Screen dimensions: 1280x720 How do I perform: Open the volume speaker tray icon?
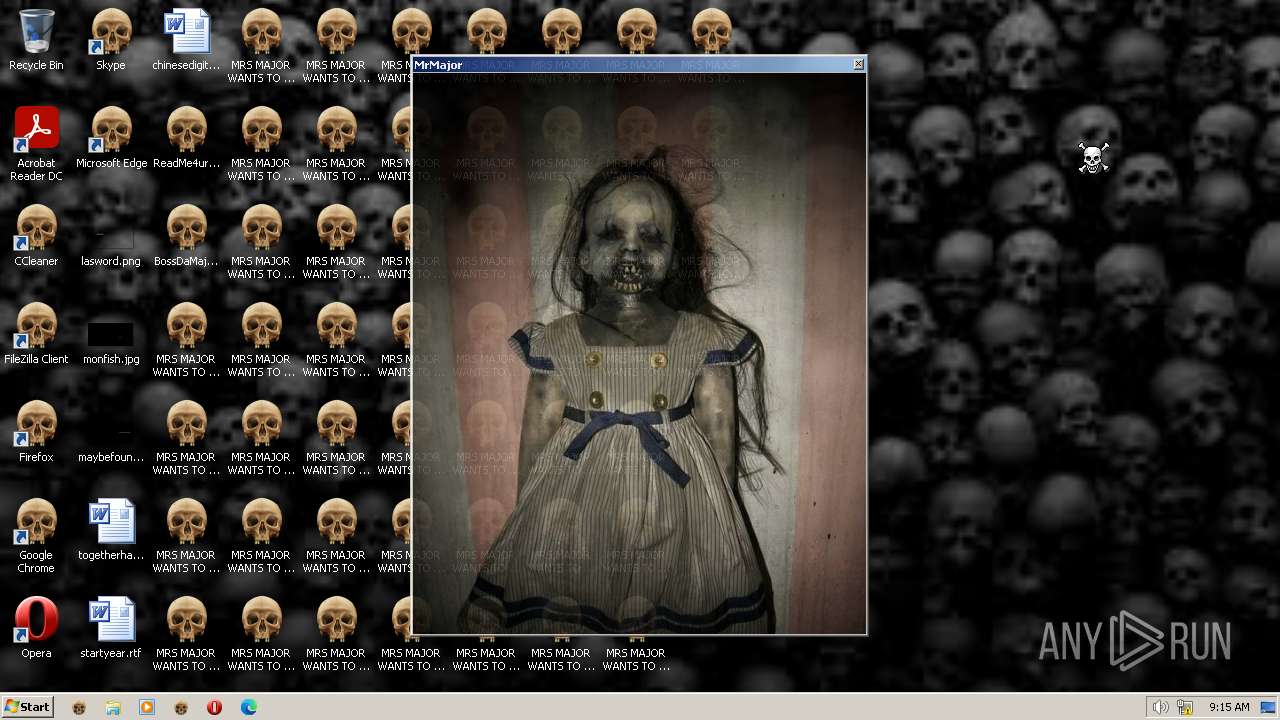coord(1160,707)
